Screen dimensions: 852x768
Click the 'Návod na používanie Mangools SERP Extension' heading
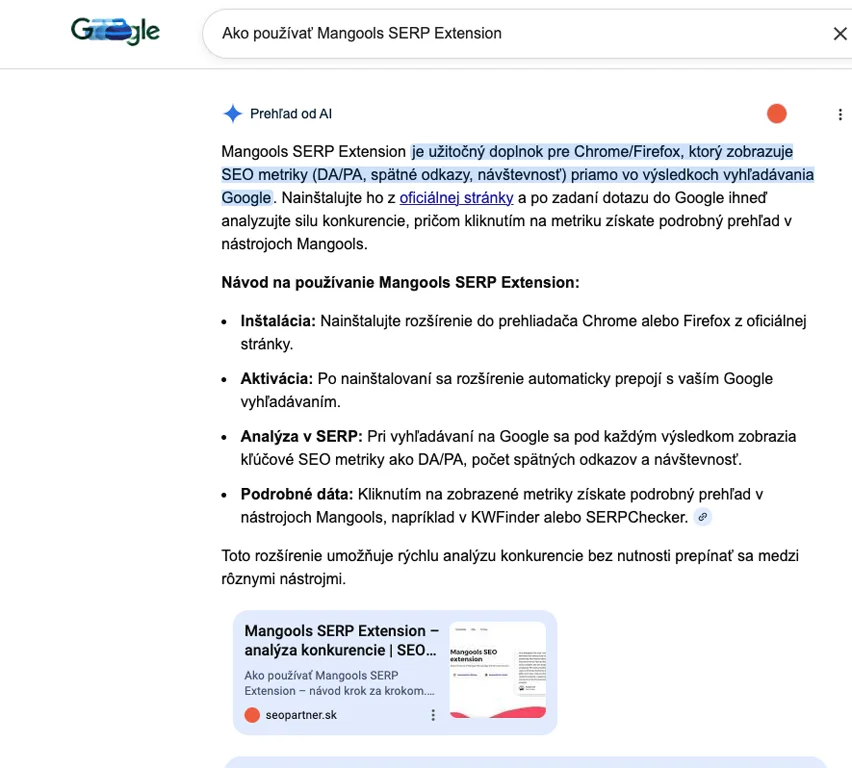[400, 283]
